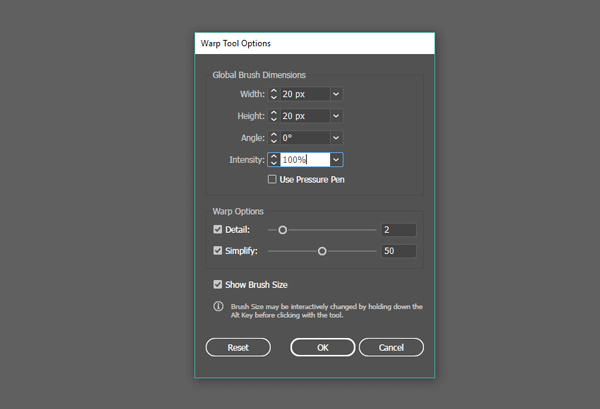
Task: Click the Height stepper up arrow
Action: (x=274, y=112)
